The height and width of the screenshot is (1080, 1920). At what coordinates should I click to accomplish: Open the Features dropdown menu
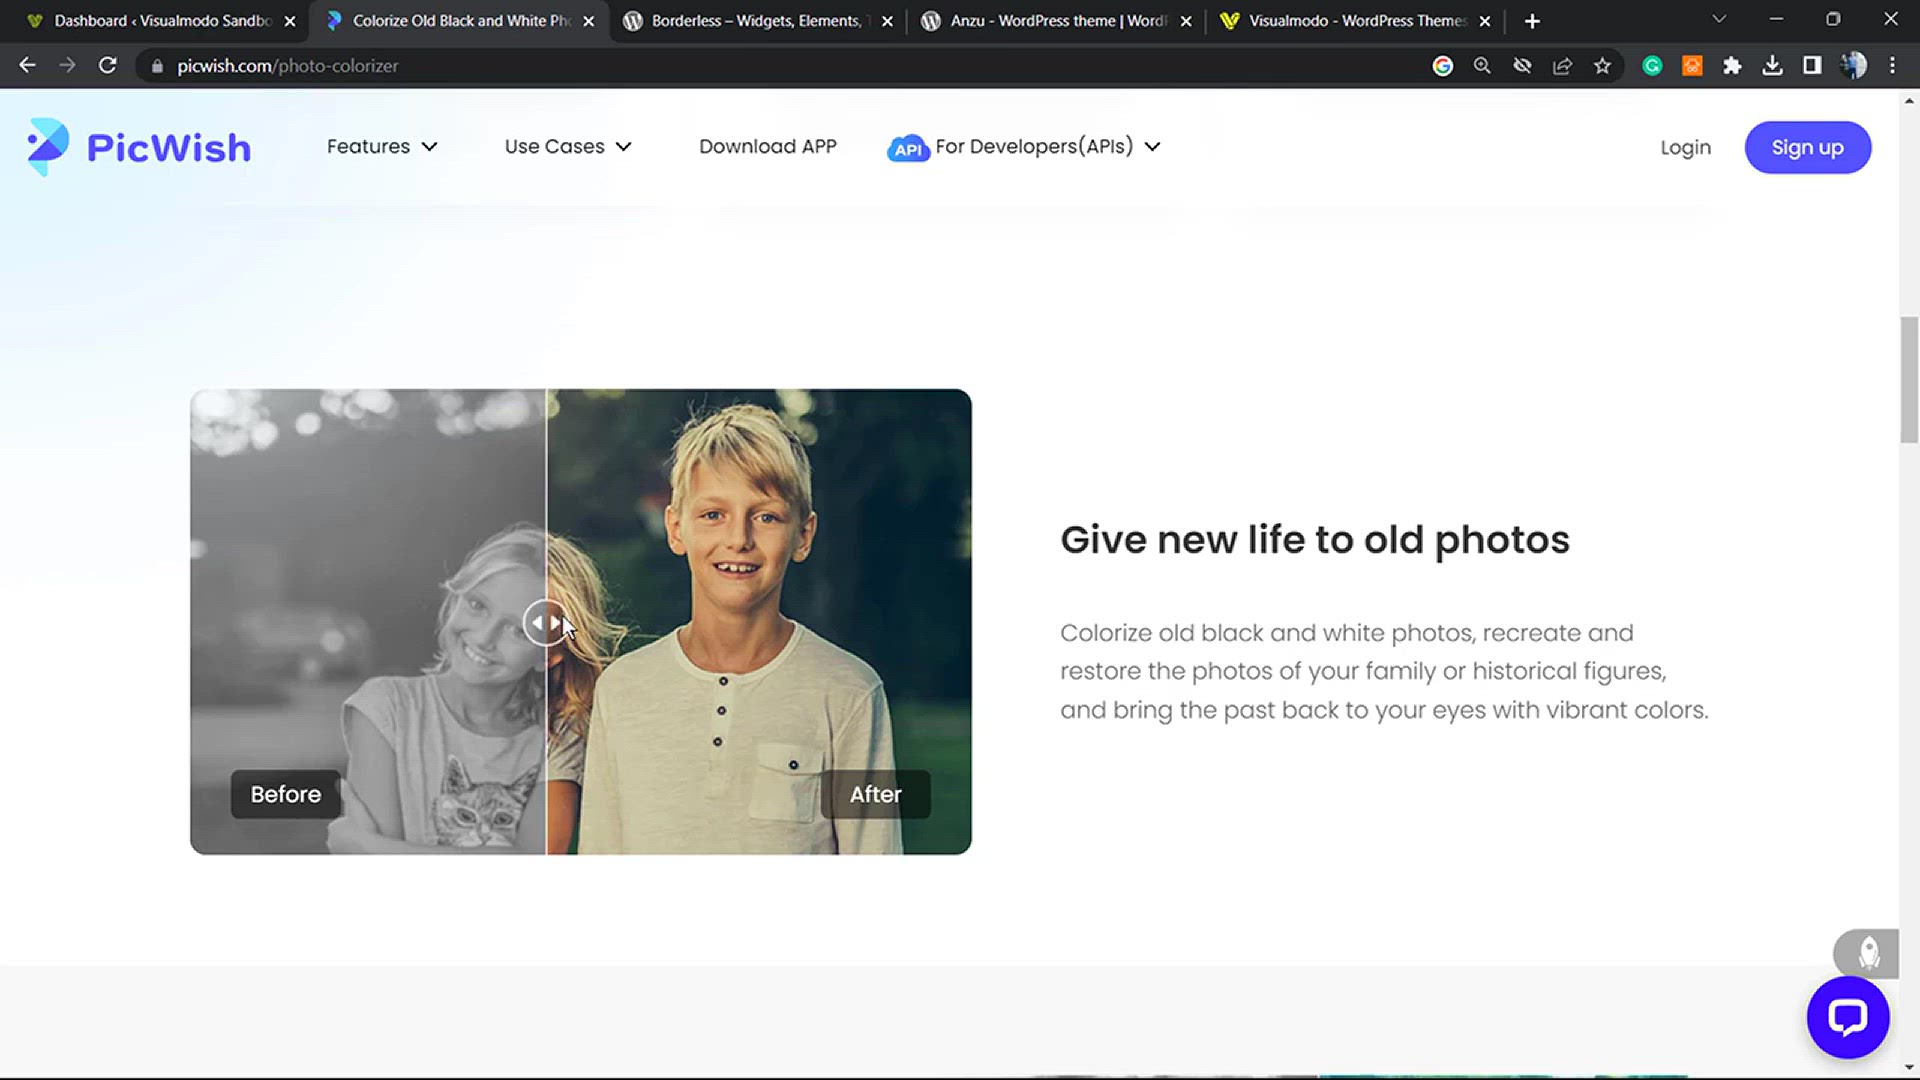click(382, 146)
